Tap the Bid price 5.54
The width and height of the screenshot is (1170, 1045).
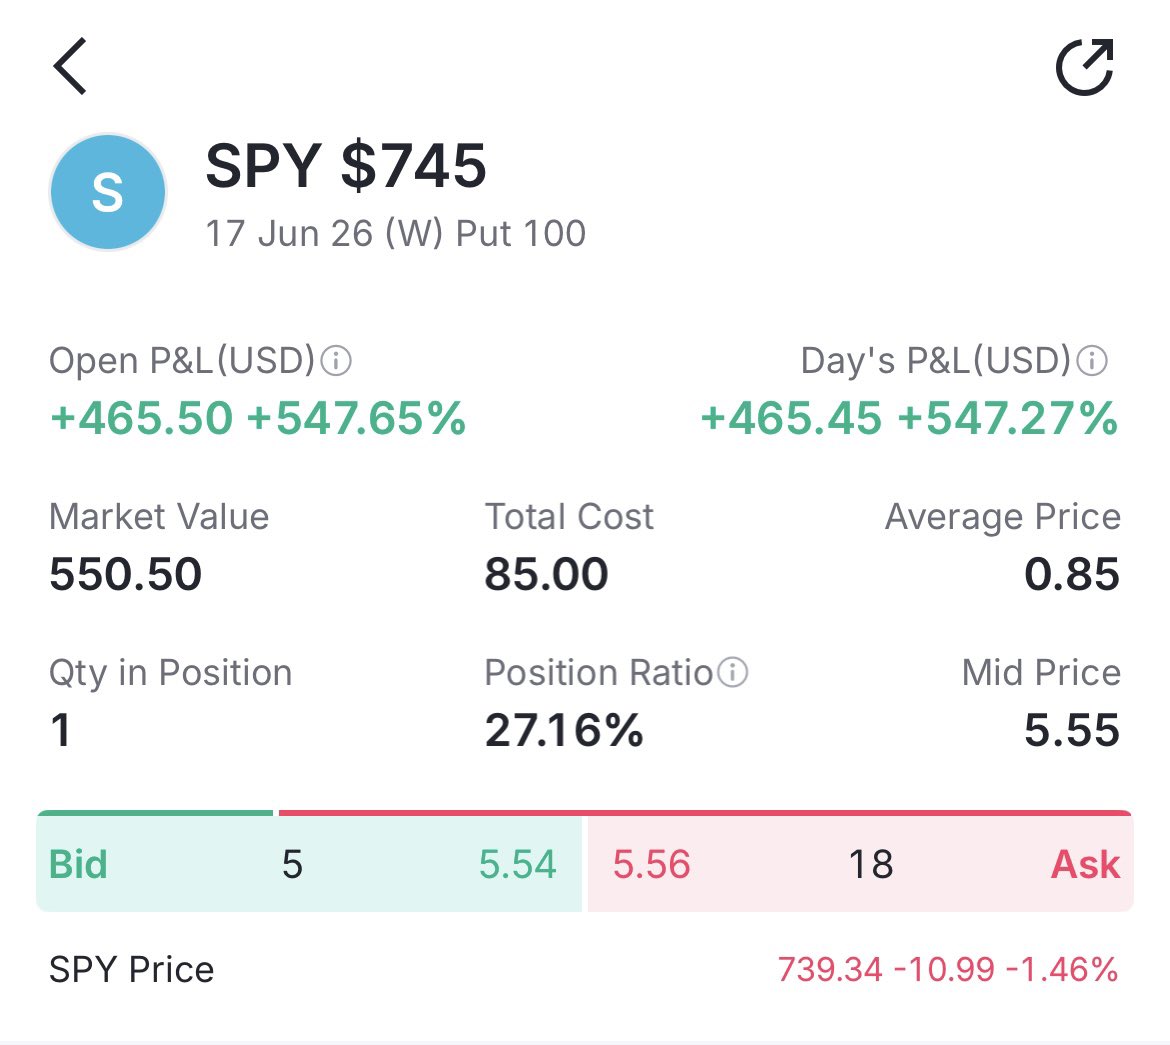[517, 864]
